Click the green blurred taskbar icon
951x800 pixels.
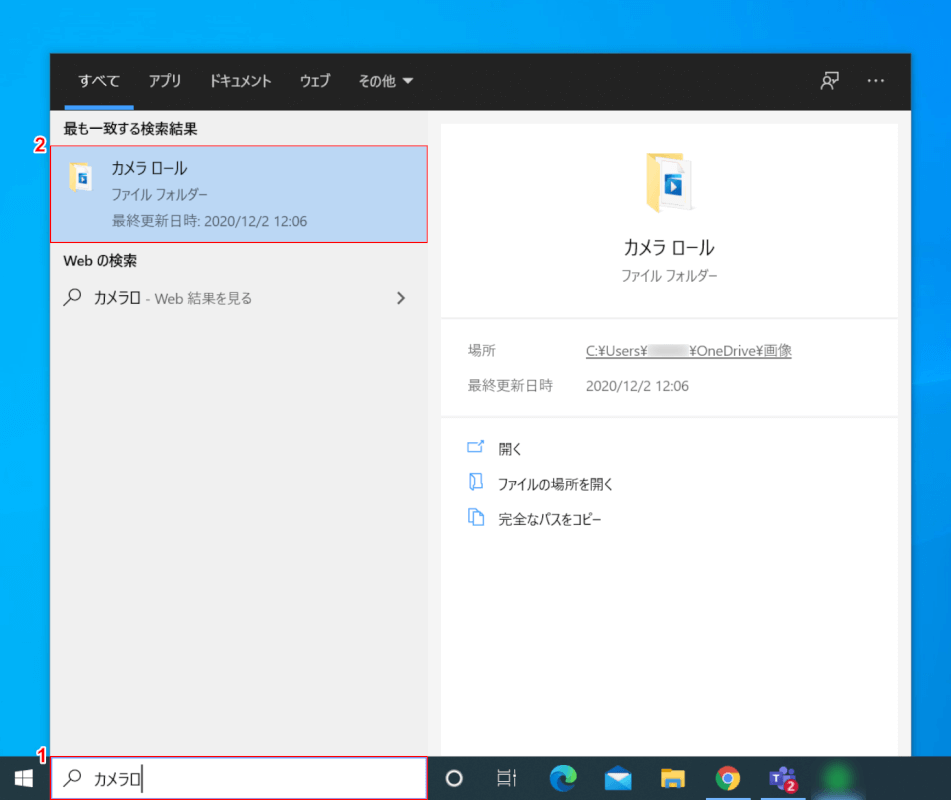(837, 778)
